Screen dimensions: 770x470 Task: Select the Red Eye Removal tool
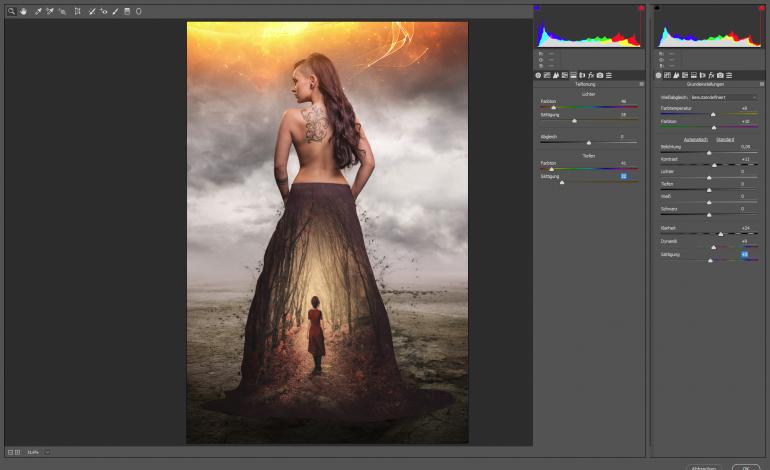point(104,11)
